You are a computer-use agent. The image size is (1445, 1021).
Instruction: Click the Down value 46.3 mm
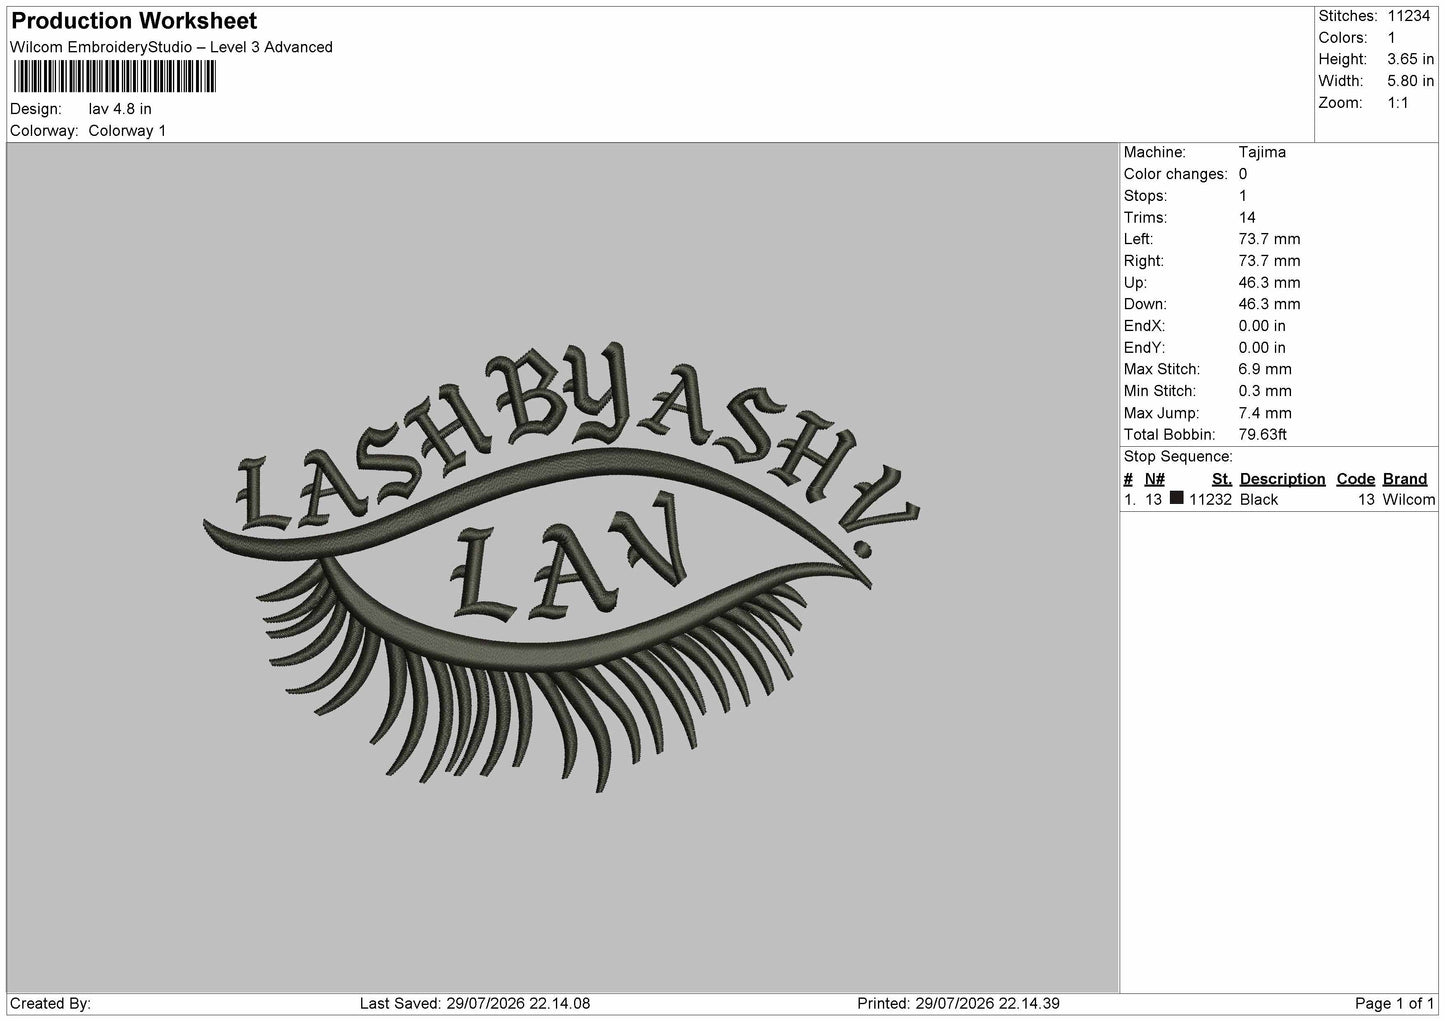1269,304
